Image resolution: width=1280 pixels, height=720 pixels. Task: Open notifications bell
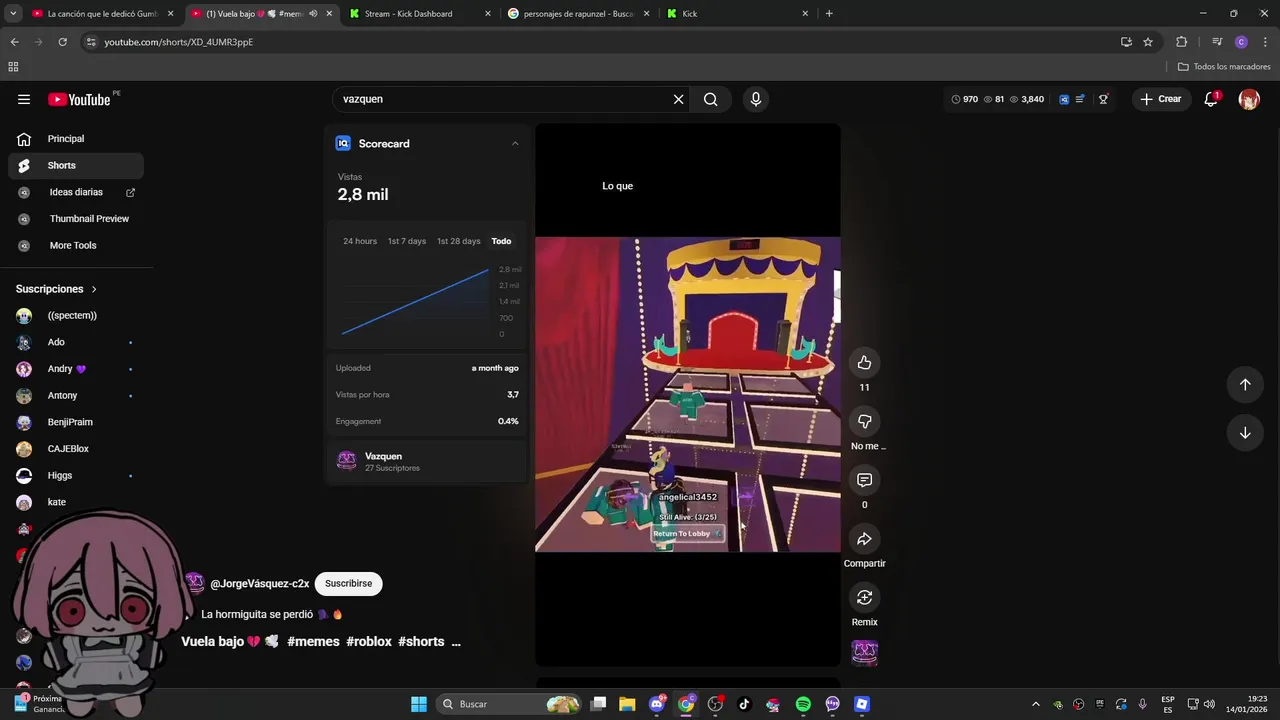tap(1211, 99)
